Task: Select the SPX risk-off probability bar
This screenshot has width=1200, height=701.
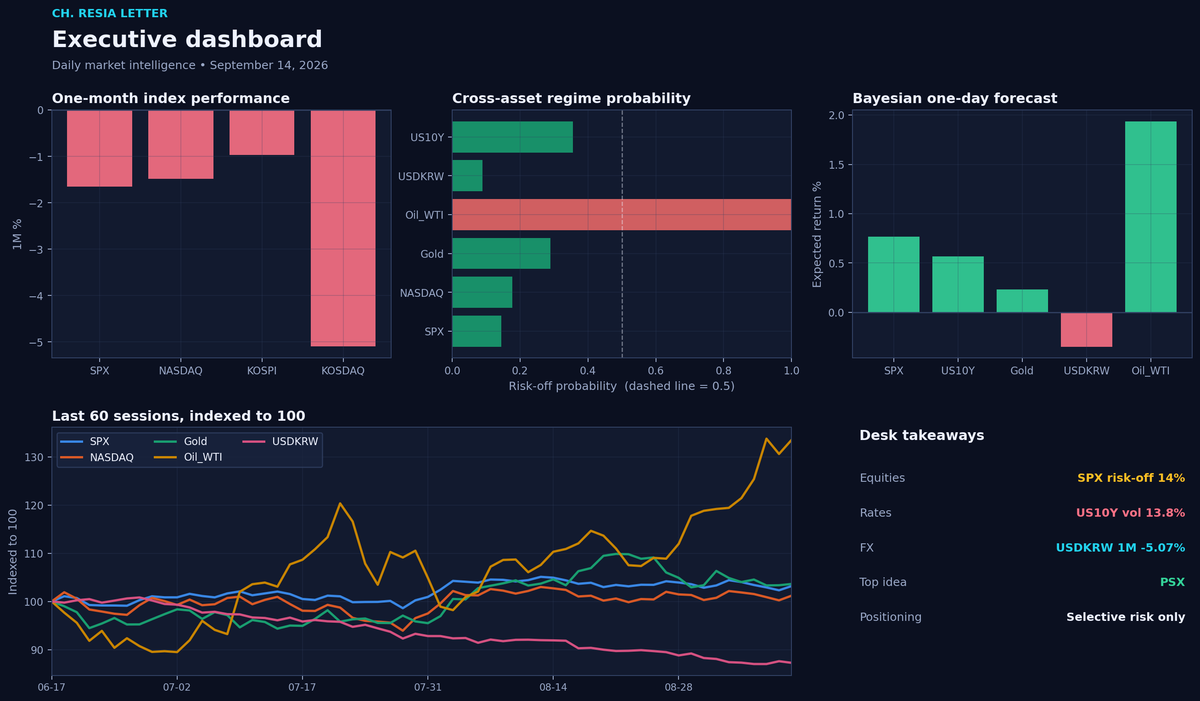Action: coord(477,331)
